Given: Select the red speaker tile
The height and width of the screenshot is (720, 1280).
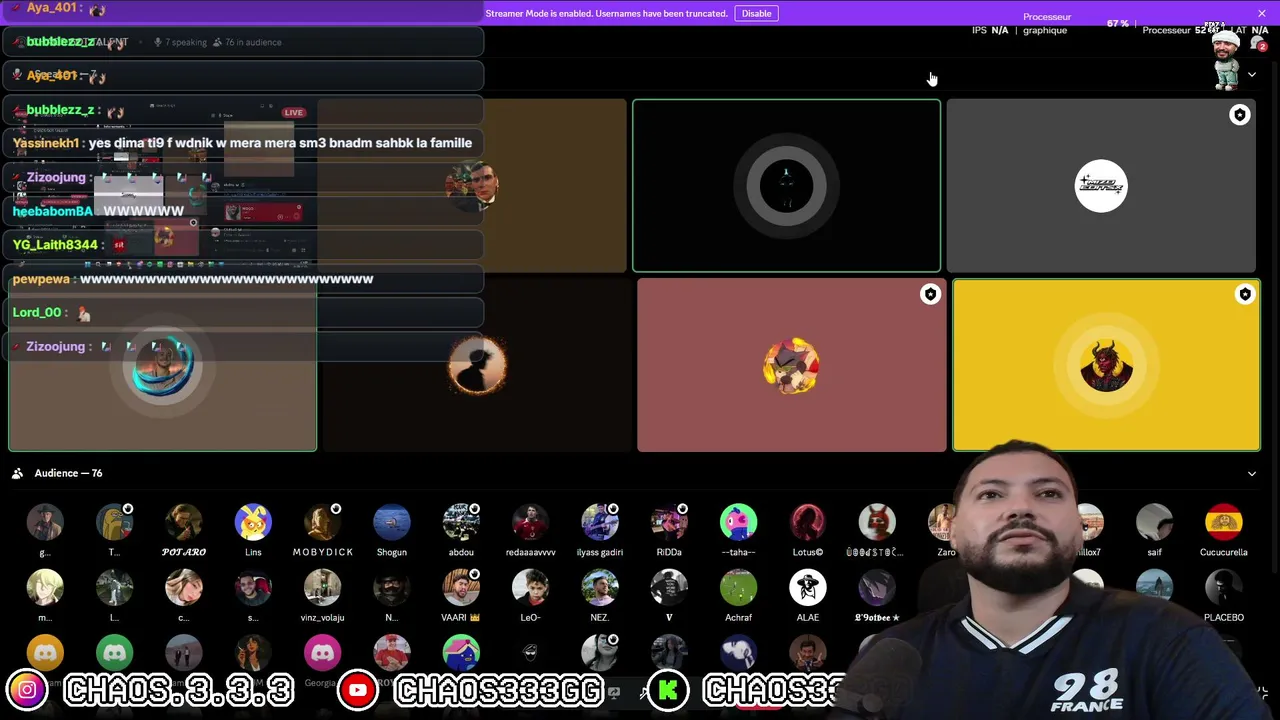Looking at the screenshot, I should 791,365.
